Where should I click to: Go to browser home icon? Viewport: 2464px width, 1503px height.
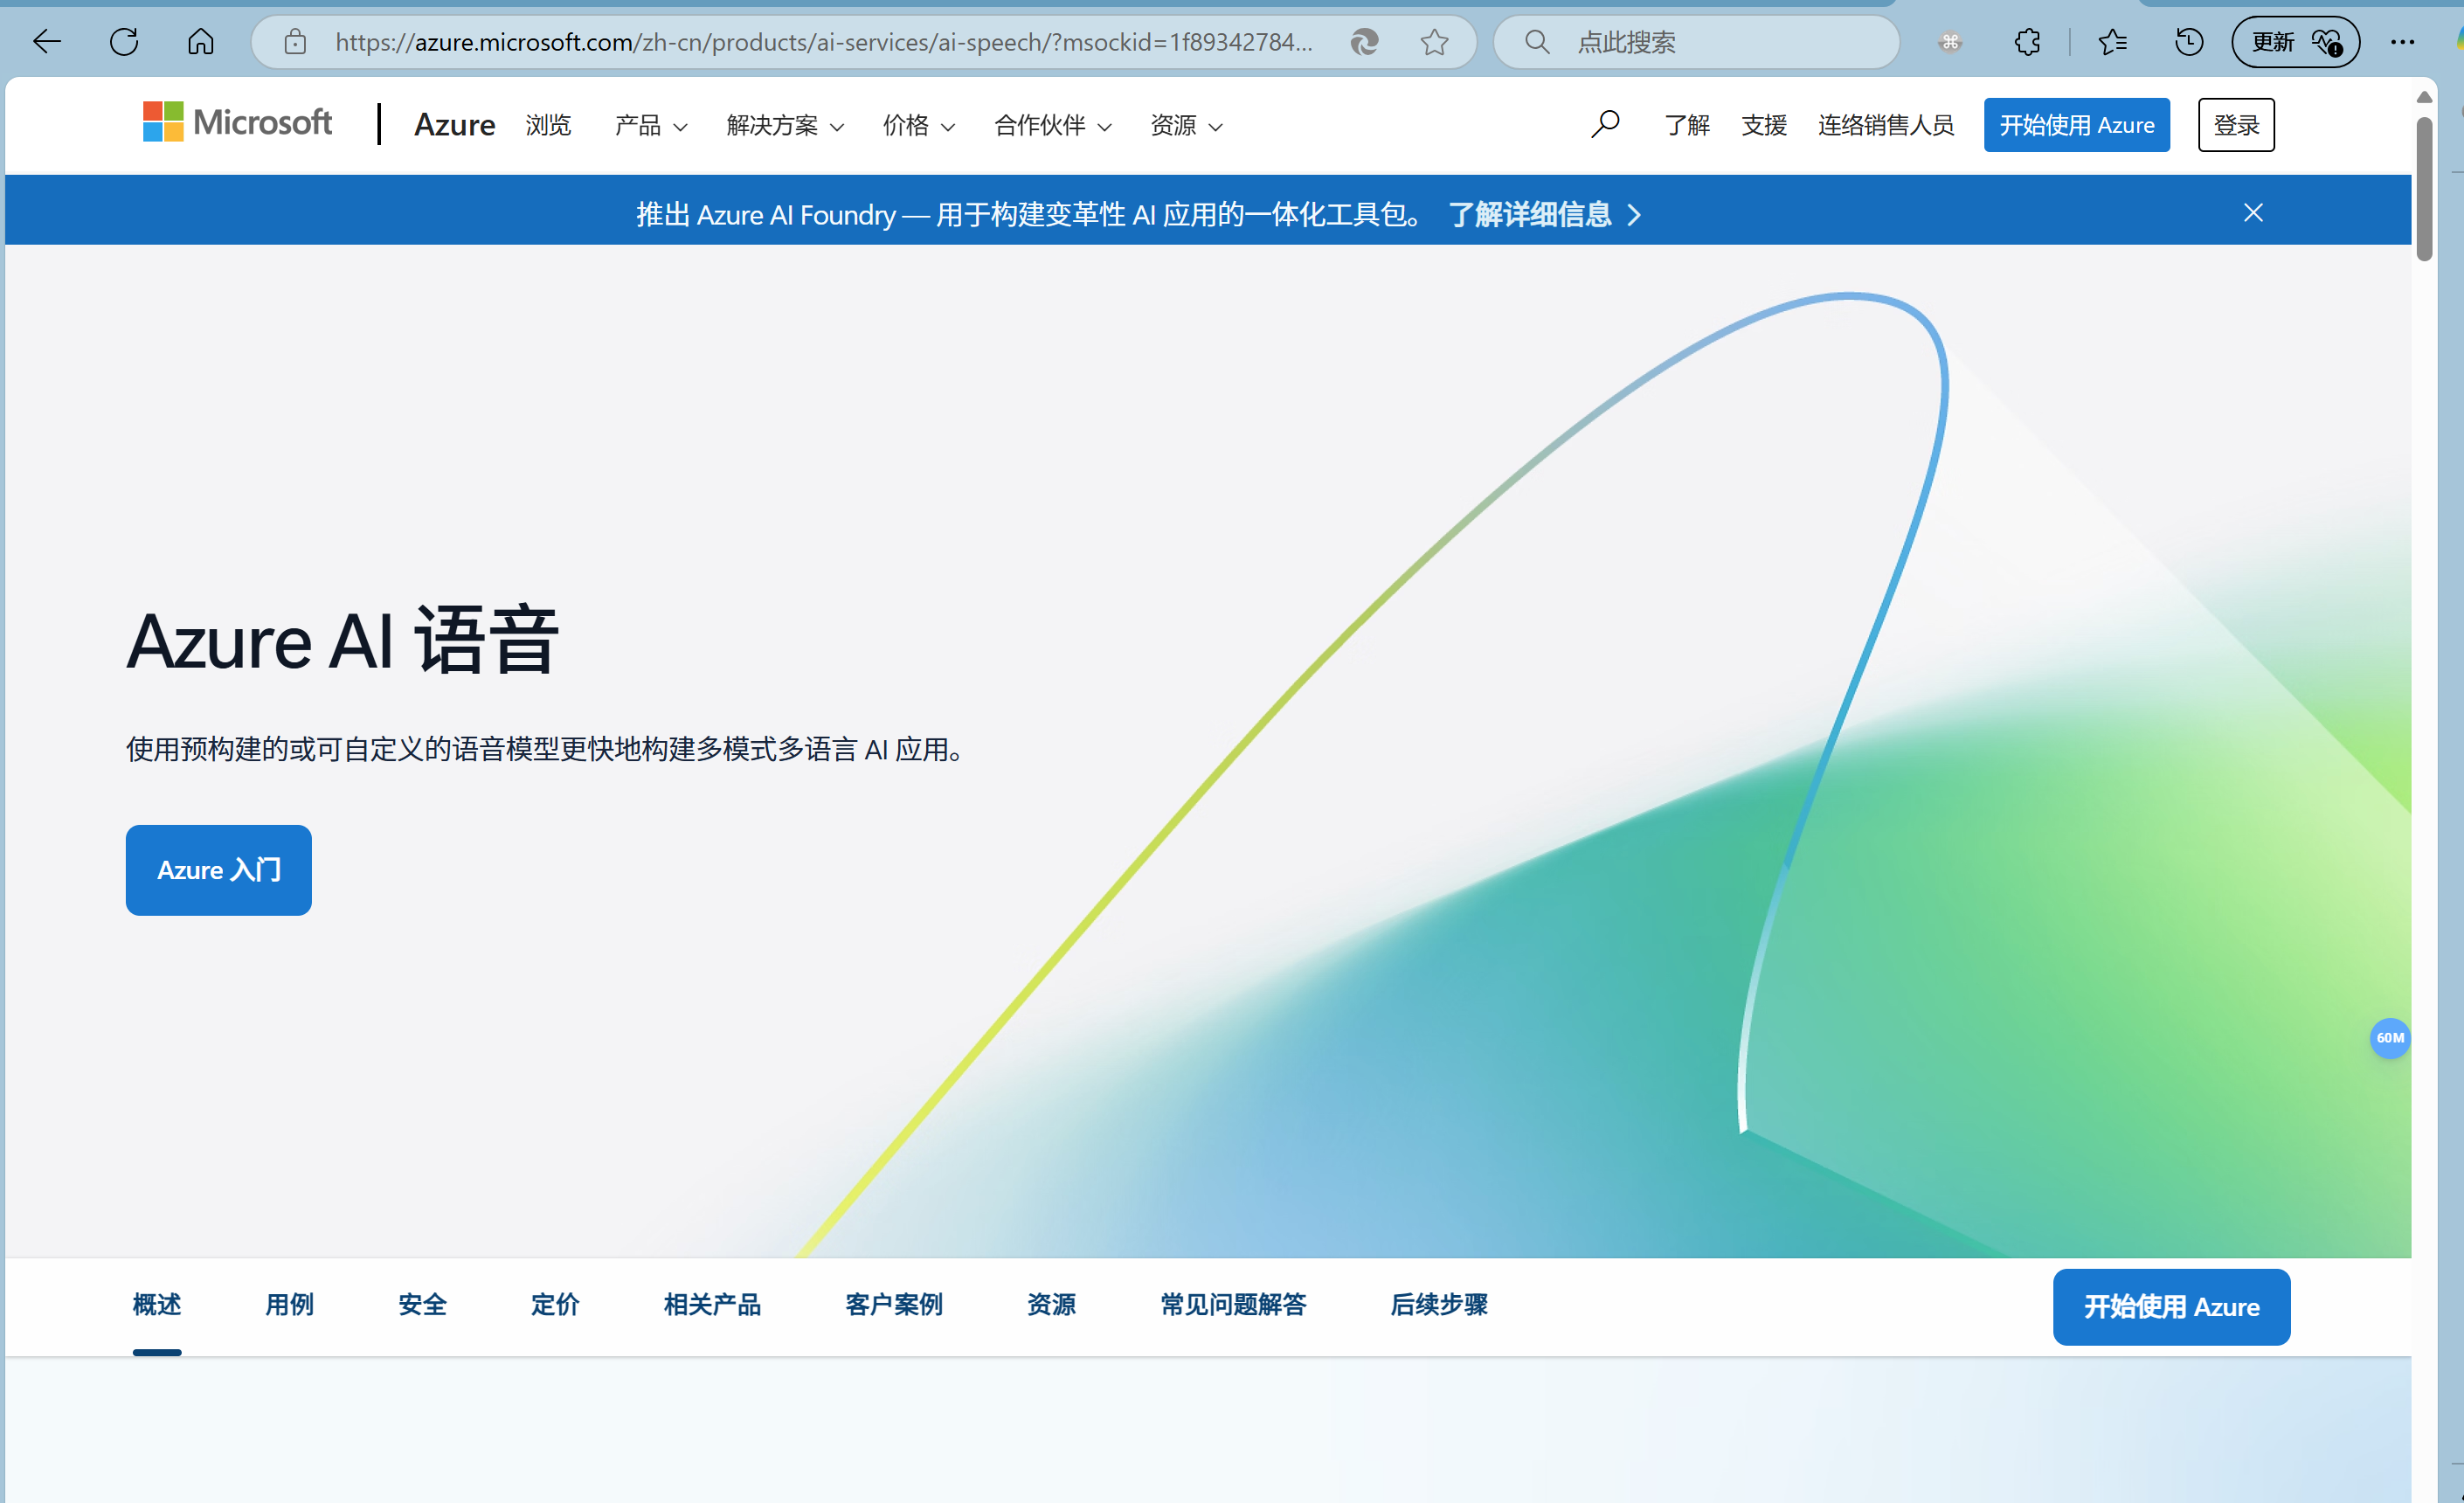click(201, 42)
